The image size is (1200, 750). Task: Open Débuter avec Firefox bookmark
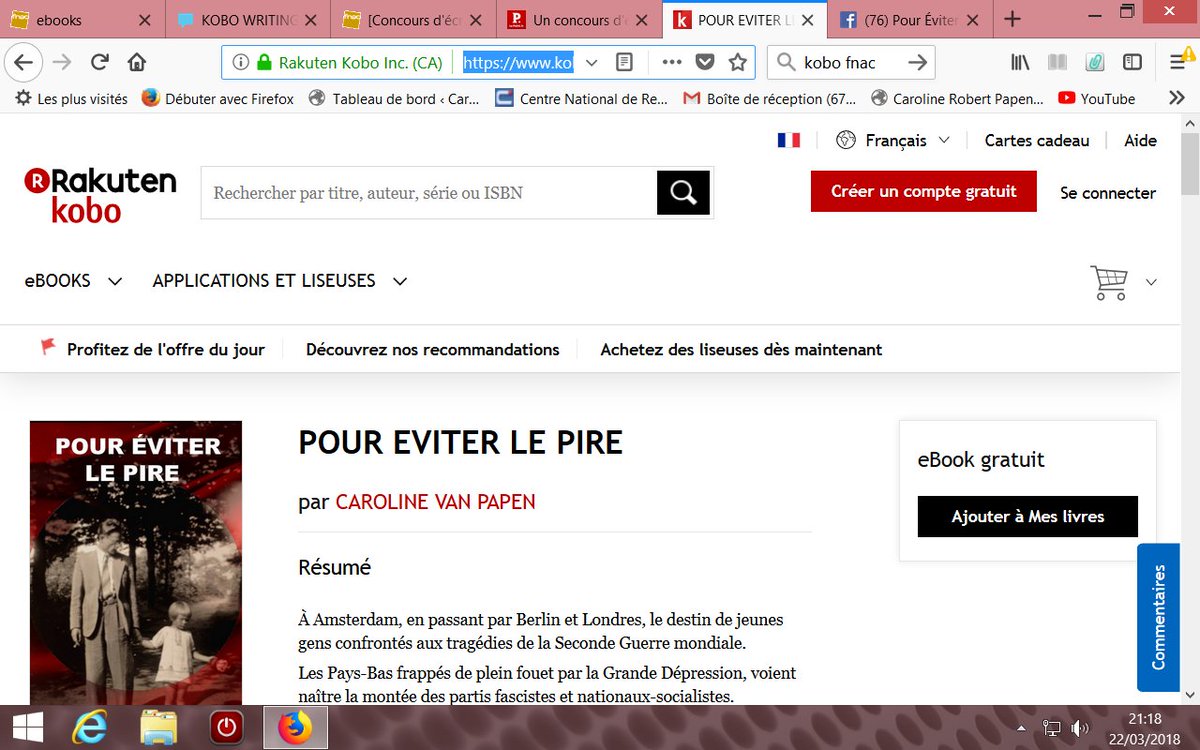[218, 98]
